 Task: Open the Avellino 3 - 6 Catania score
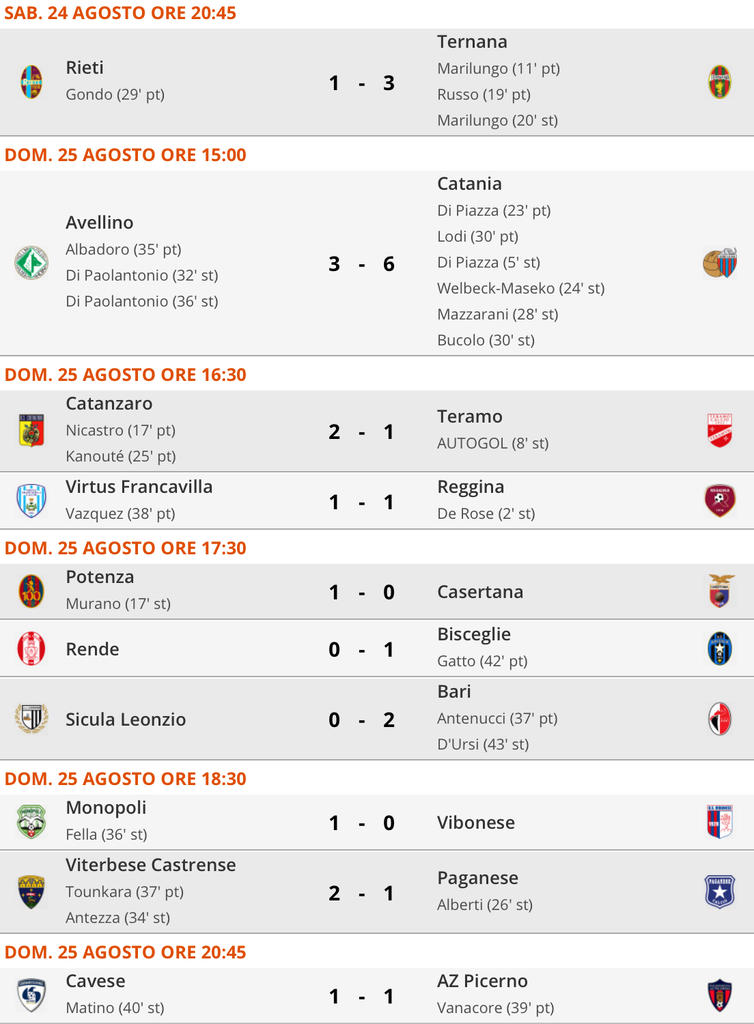click(362, 263)
